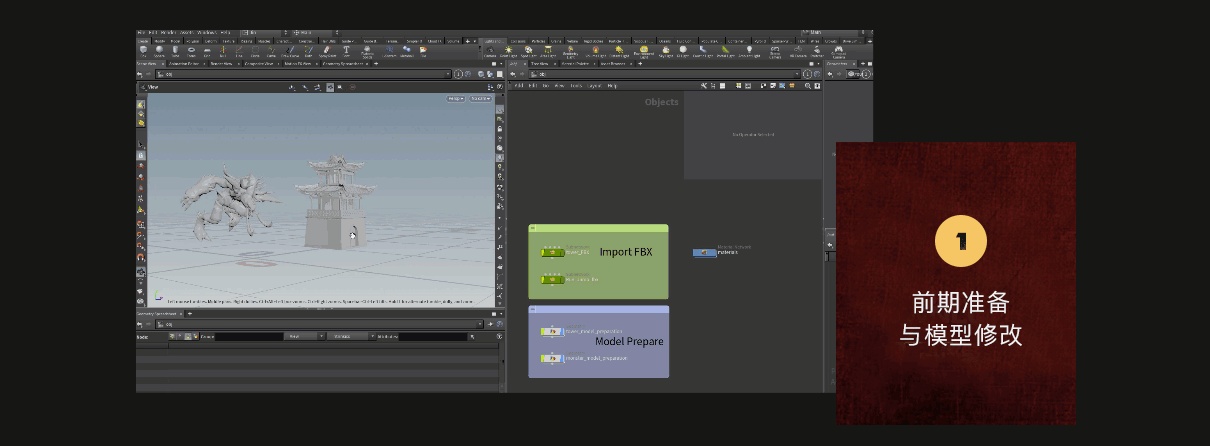Click the network editor wrench tools icon
Image resolution: width=1210 pixels, height=446 pixels.
703,86
